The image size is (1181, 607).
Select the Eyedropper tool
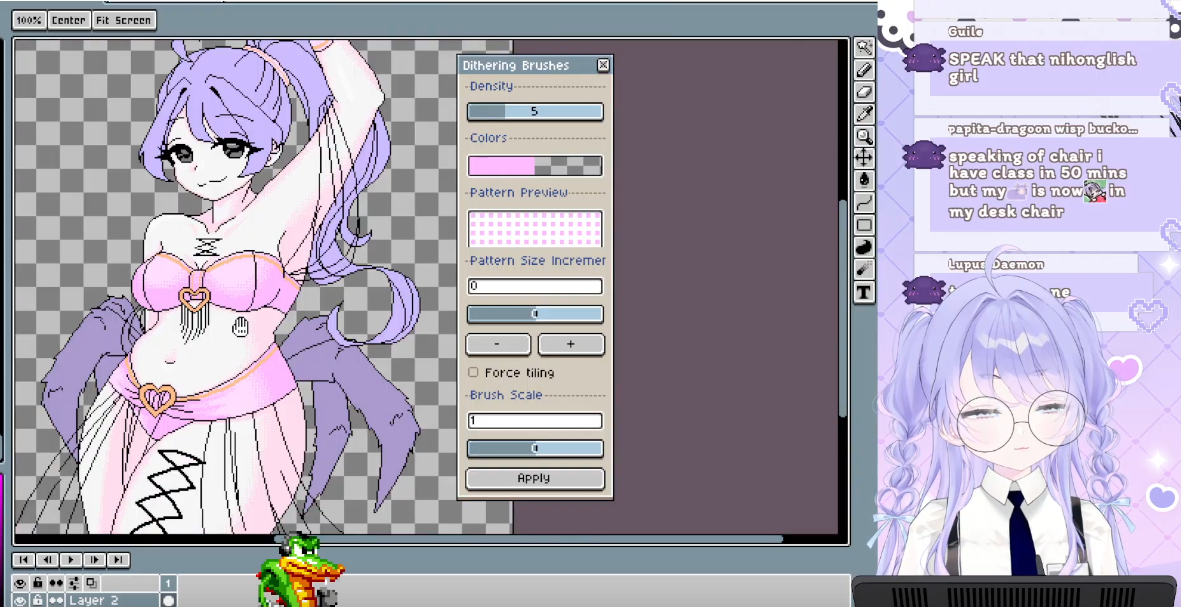tap(864, 114)
